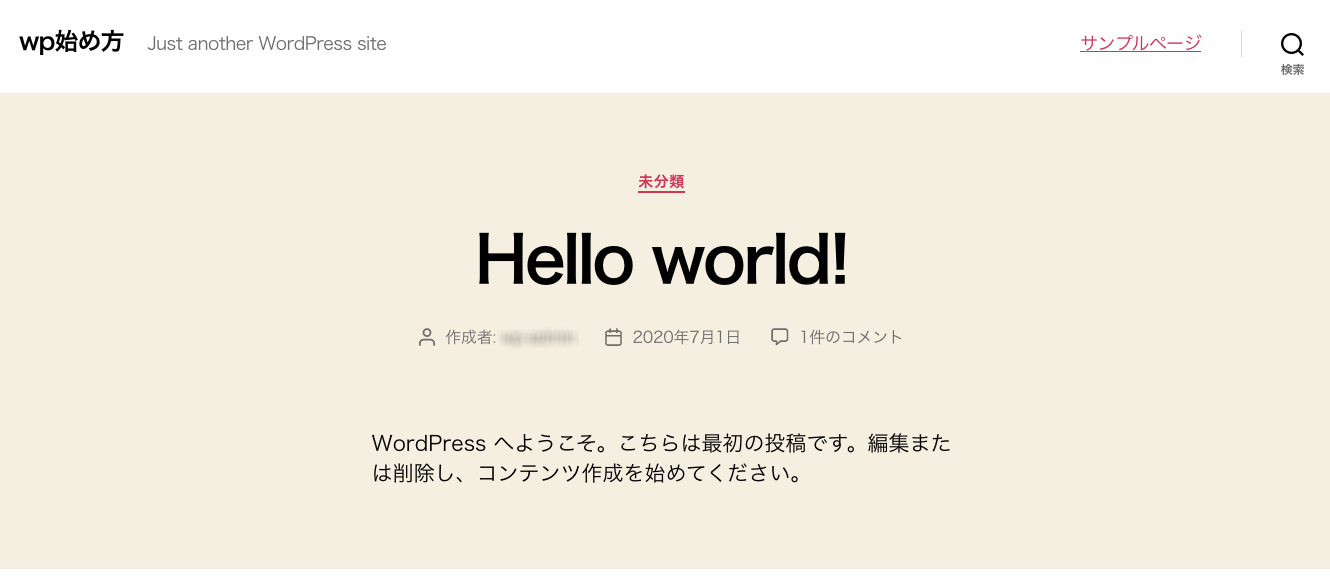Click the Just another WordPress site tagline

tap(266, 44)
